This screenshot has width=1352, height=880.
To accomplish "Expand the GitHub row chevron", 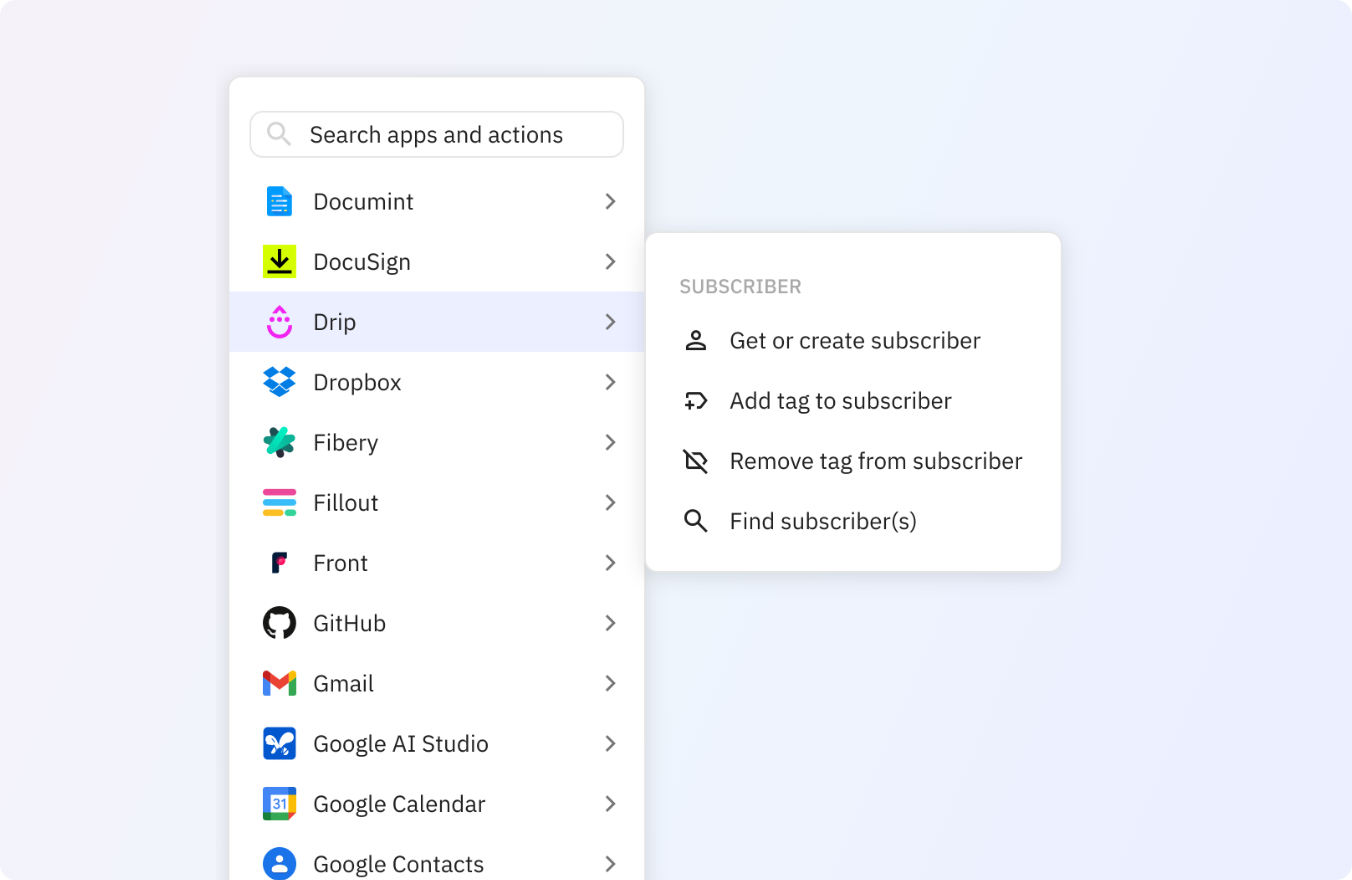I will click(610, 623).
